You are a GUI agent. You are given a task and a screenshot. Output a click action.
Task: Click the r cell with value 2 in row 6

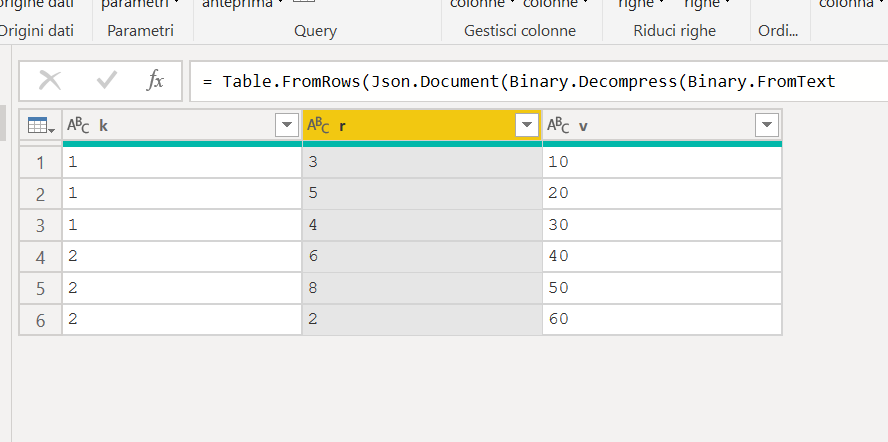click(x=422, y=320)
